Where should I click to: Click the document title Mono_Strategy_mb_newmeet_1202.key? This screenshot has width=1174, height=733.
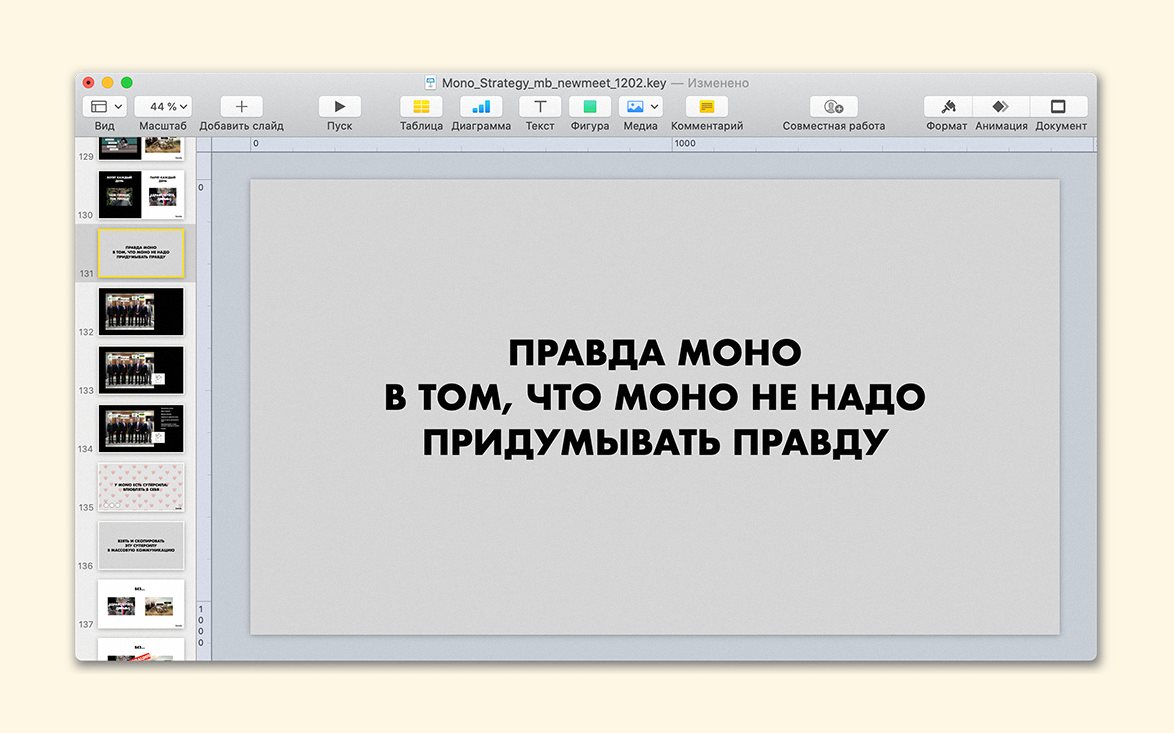coord(554,83)
